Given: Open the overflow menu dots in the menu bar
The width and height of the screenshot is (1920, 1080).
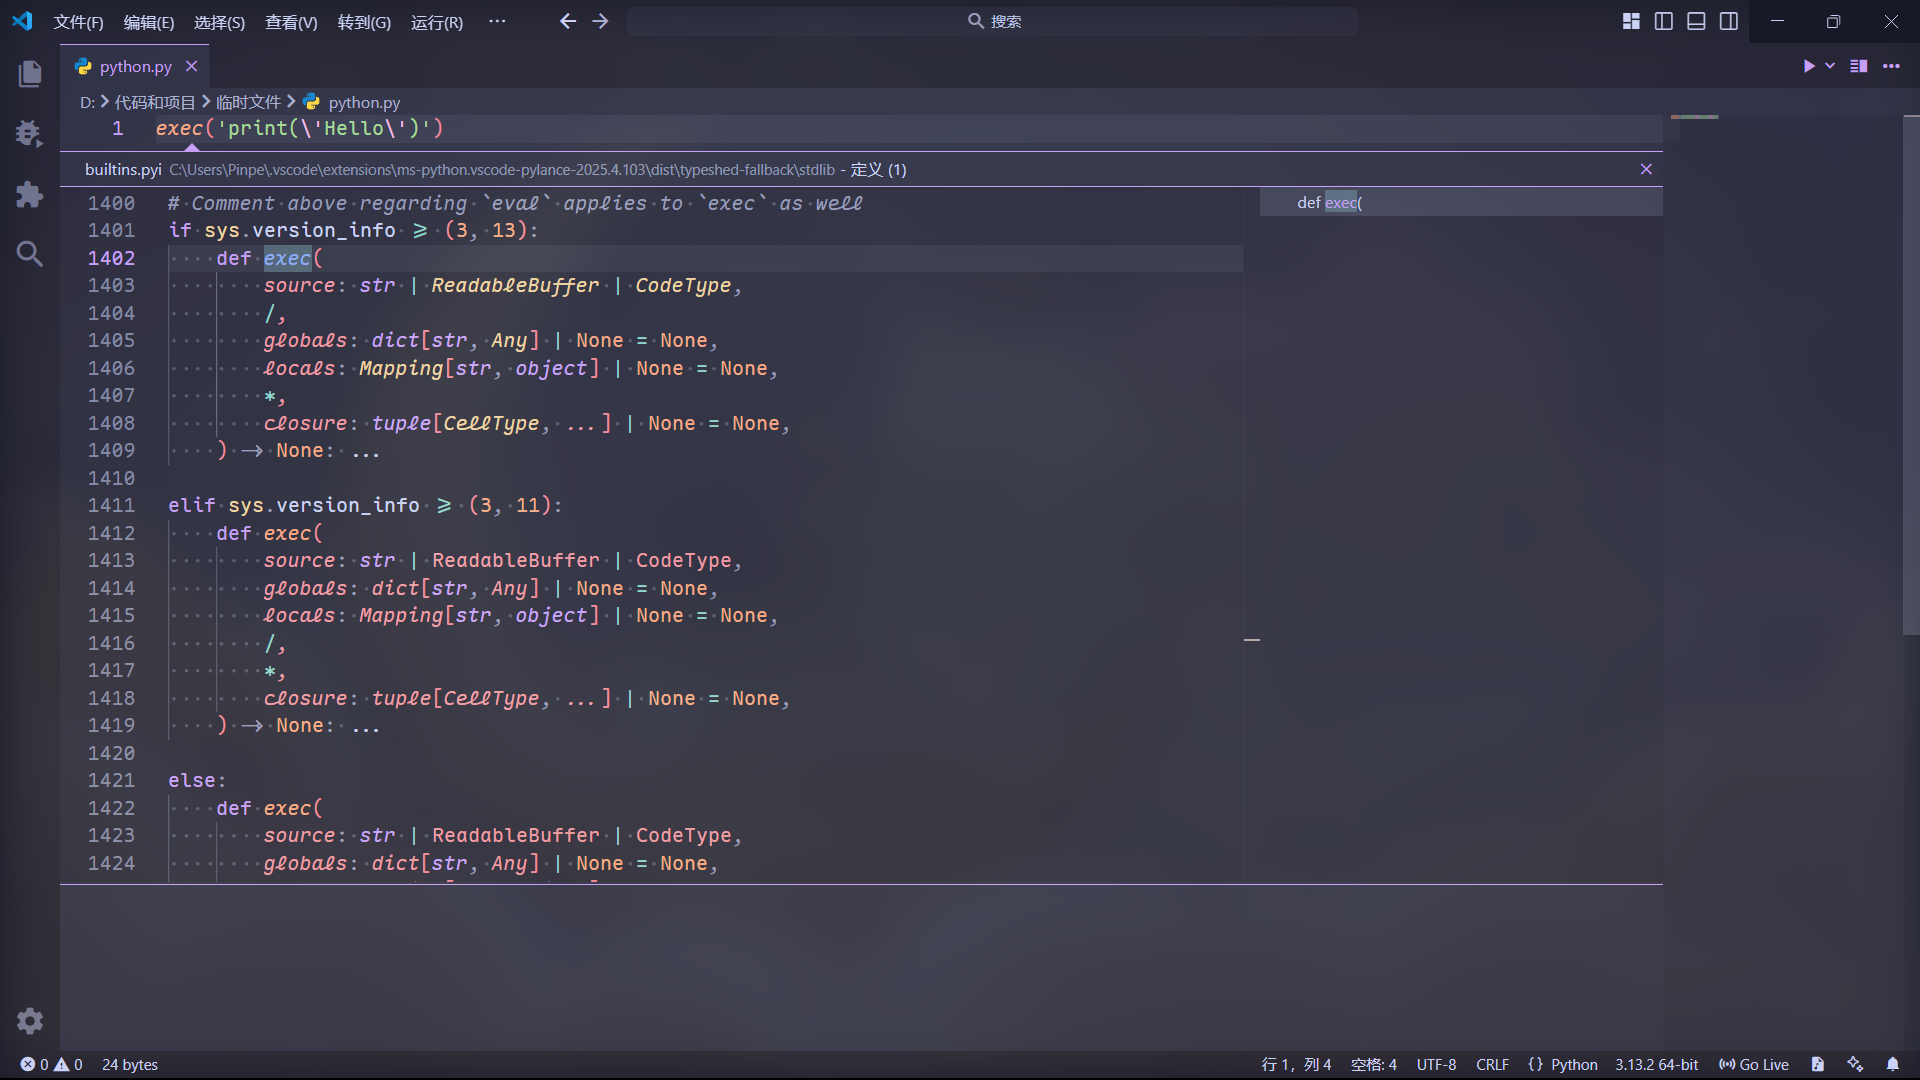Looking at the screenshot, I should [x=497, y=21].
